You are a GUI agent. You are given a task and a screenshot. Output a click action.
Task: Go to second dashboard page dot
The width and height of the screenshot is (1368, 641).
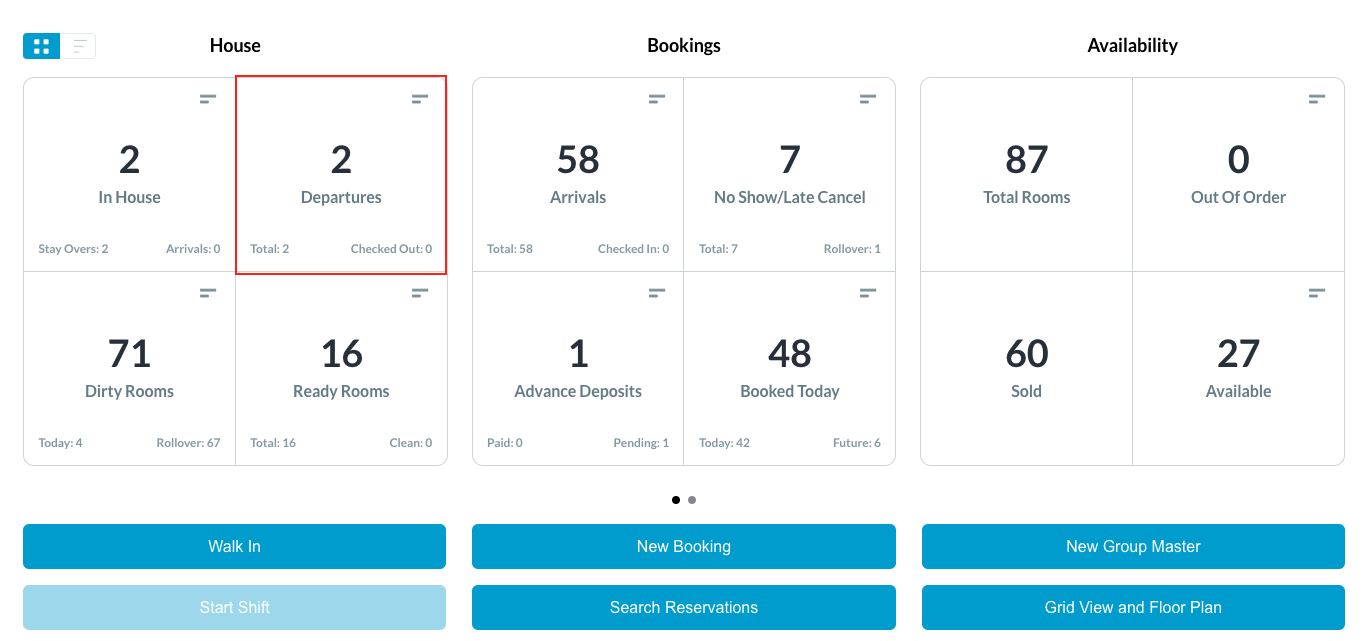692,500
